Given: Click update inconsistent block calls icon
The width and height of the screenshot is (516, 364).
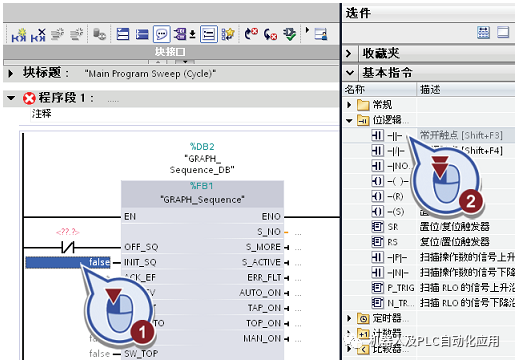Looking at the screenshot, I should (289, 34).
